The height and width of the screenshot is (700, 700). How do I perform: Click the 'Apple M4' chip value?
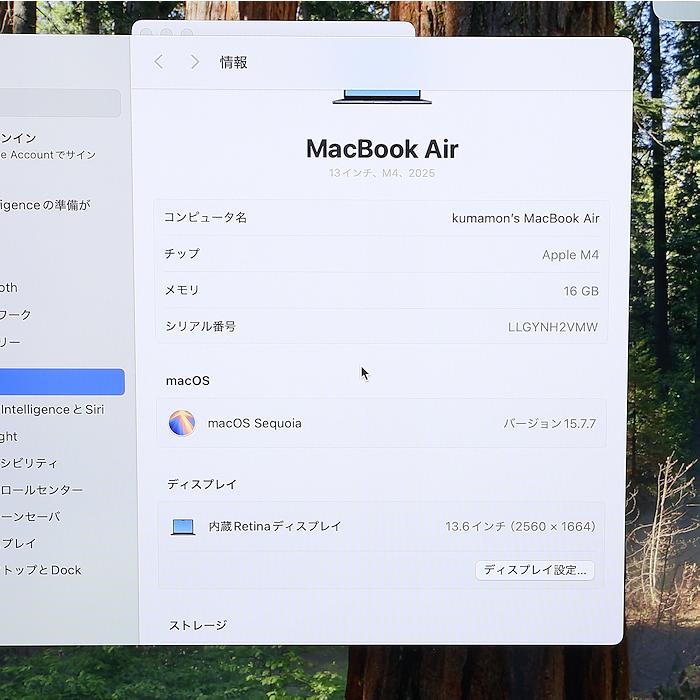tap(570, 255)
